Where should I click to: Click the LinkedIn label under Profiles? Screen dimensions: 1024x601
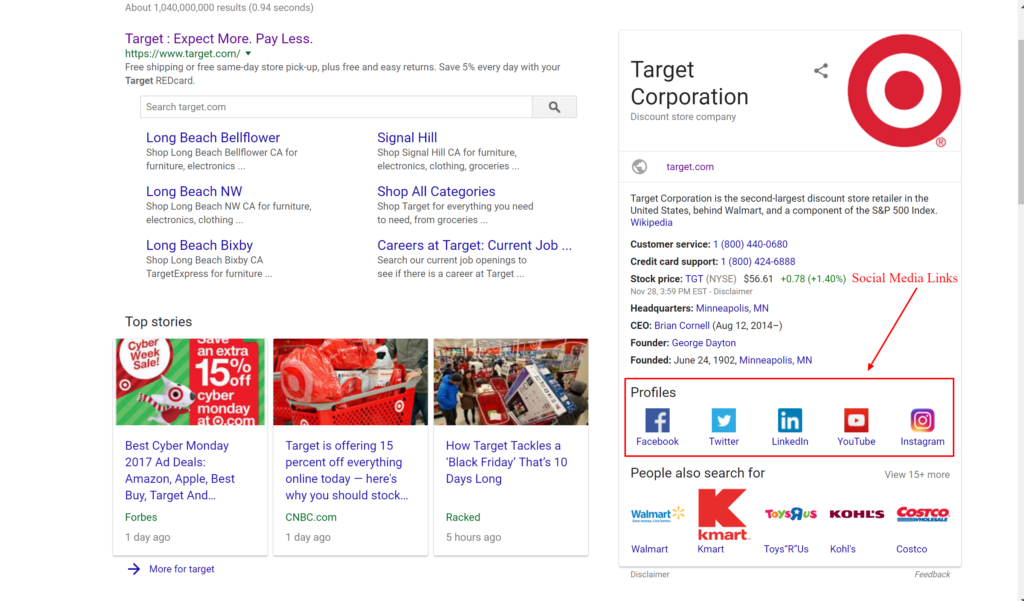[790, 442]
